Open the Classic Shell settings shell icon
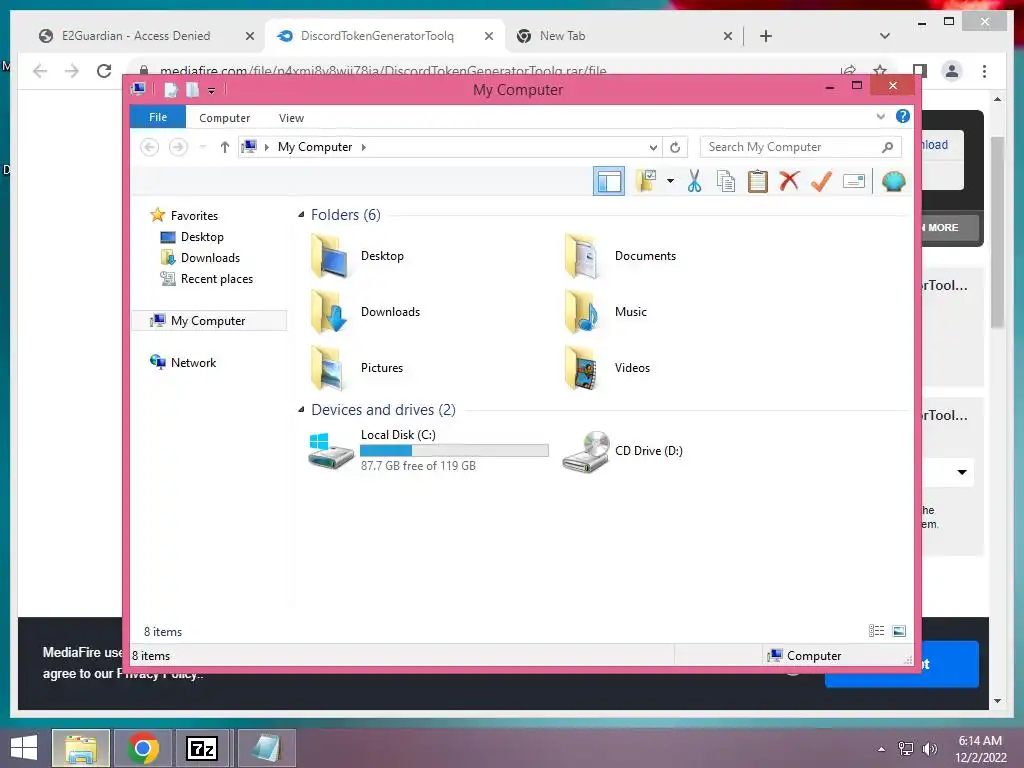This screenshot has width=1024, height=768. (x=893, y=181)
